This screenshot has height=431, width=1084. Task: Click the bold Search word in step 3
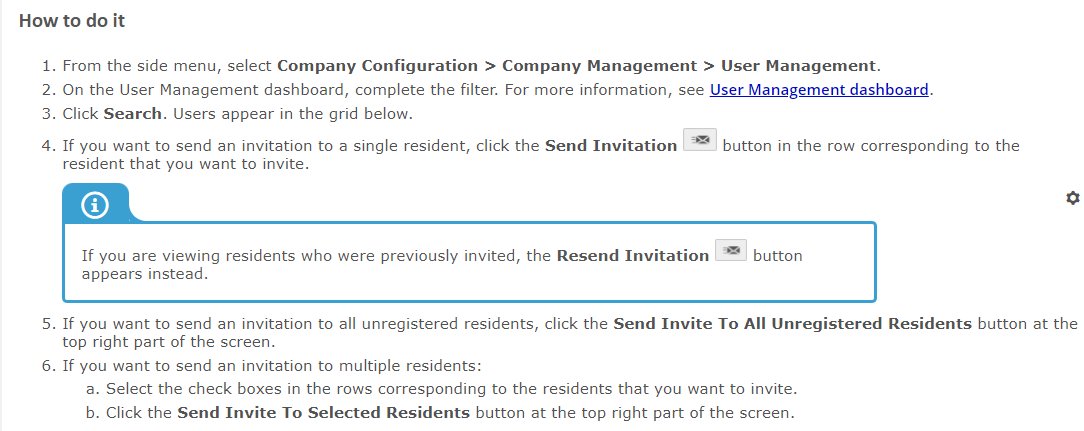tap(132, 114)
